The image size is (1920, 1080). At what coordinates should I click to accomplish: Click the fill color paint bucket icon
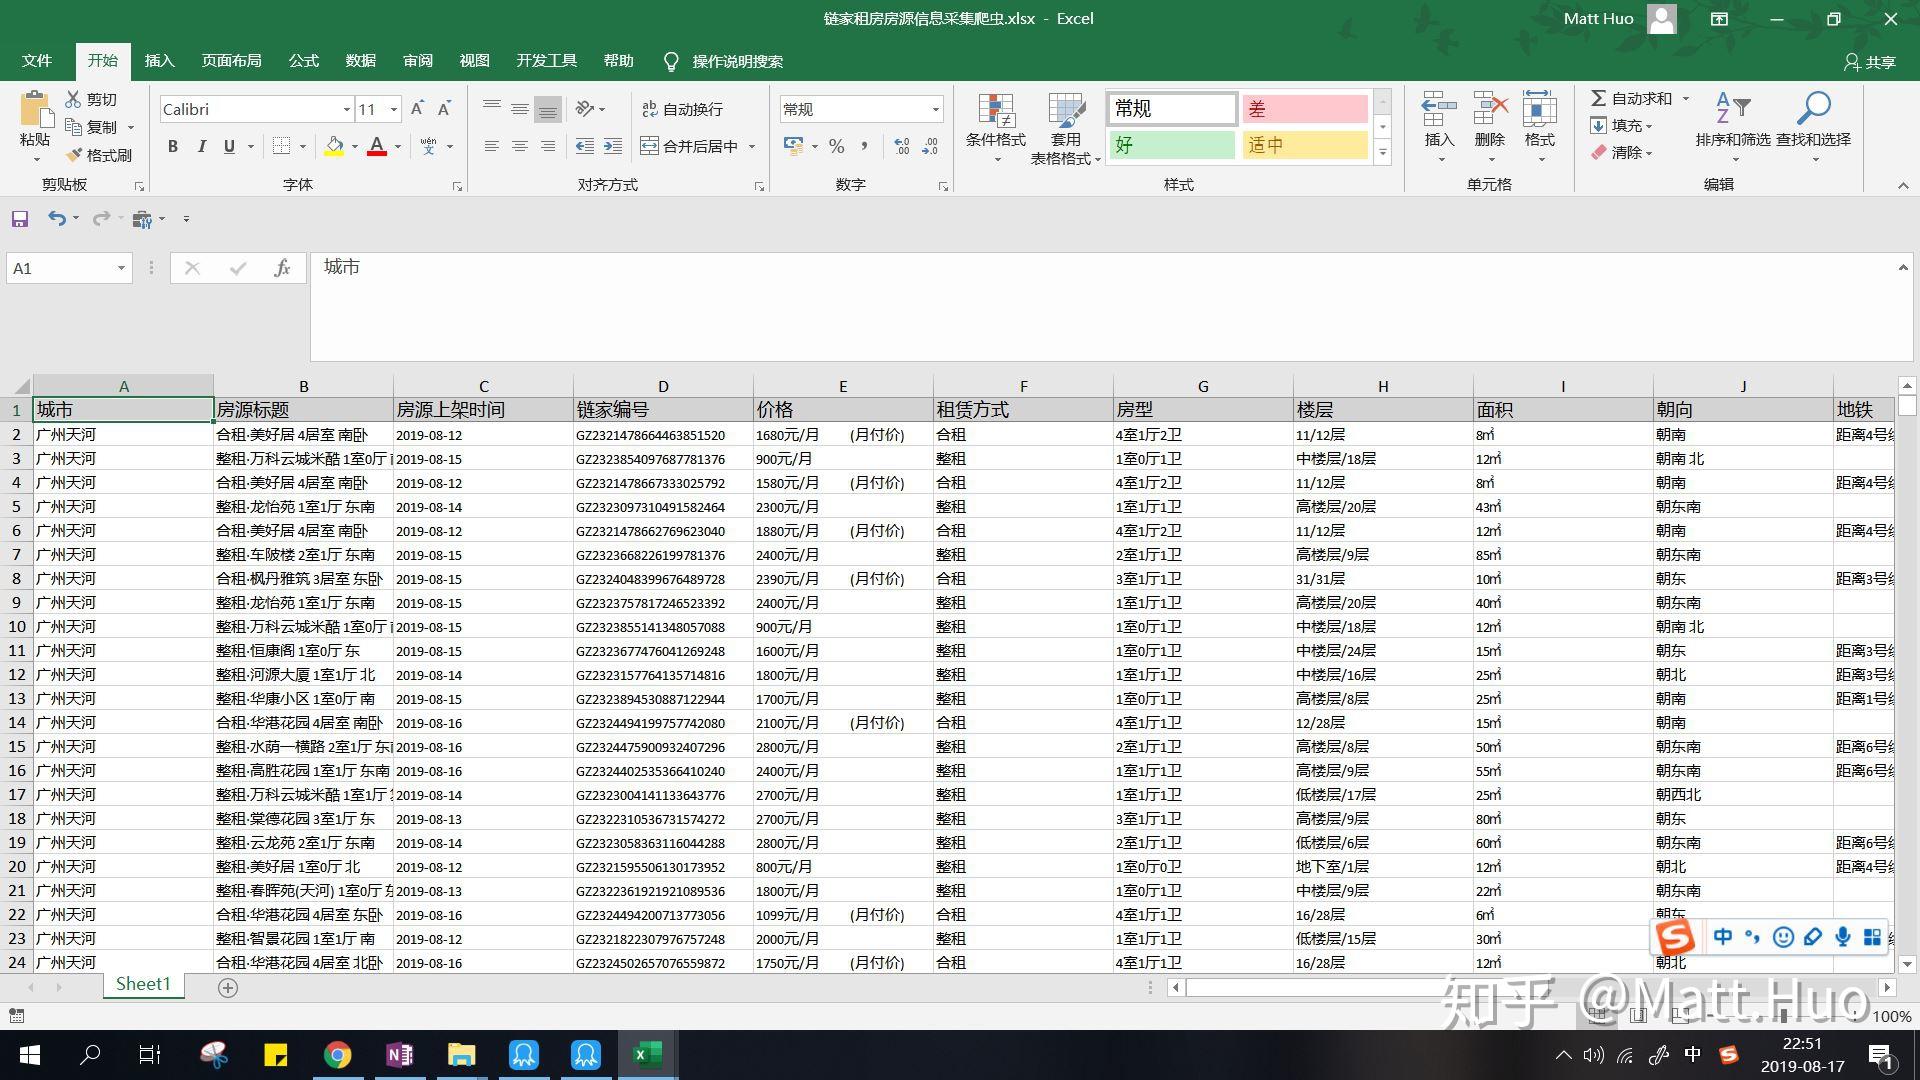[x=335, y=146]
